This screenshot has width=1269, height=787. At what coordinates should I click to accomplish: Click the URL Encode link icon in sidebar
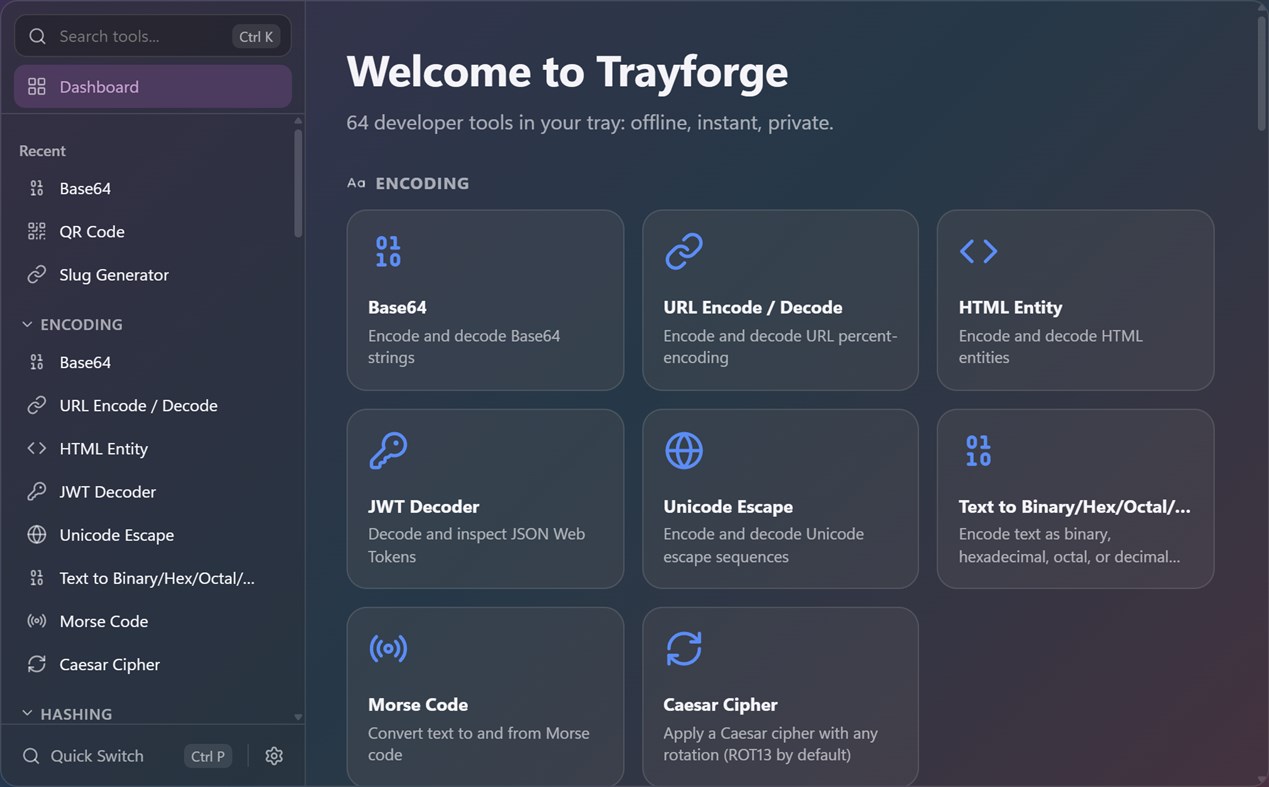37,405
